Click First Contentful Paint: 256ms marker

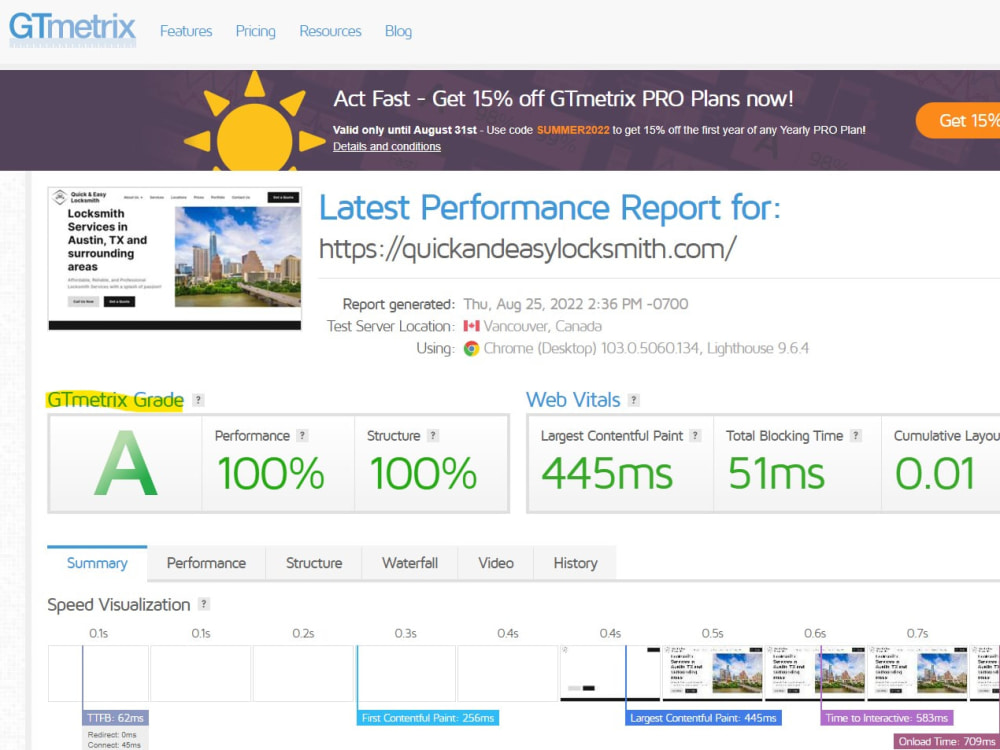point(428,718)
